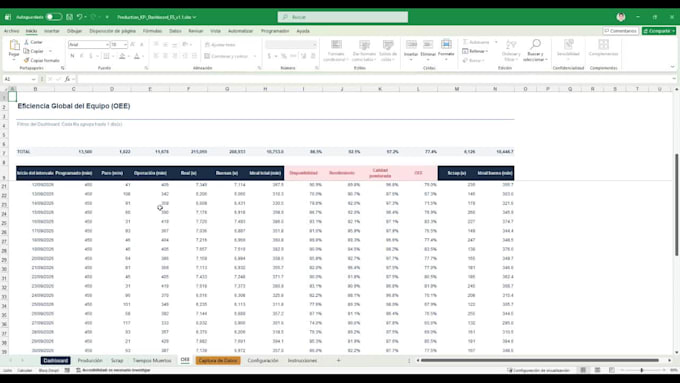
Task: Open the Captura de Datos sheet tab
Action: [218, 360]
